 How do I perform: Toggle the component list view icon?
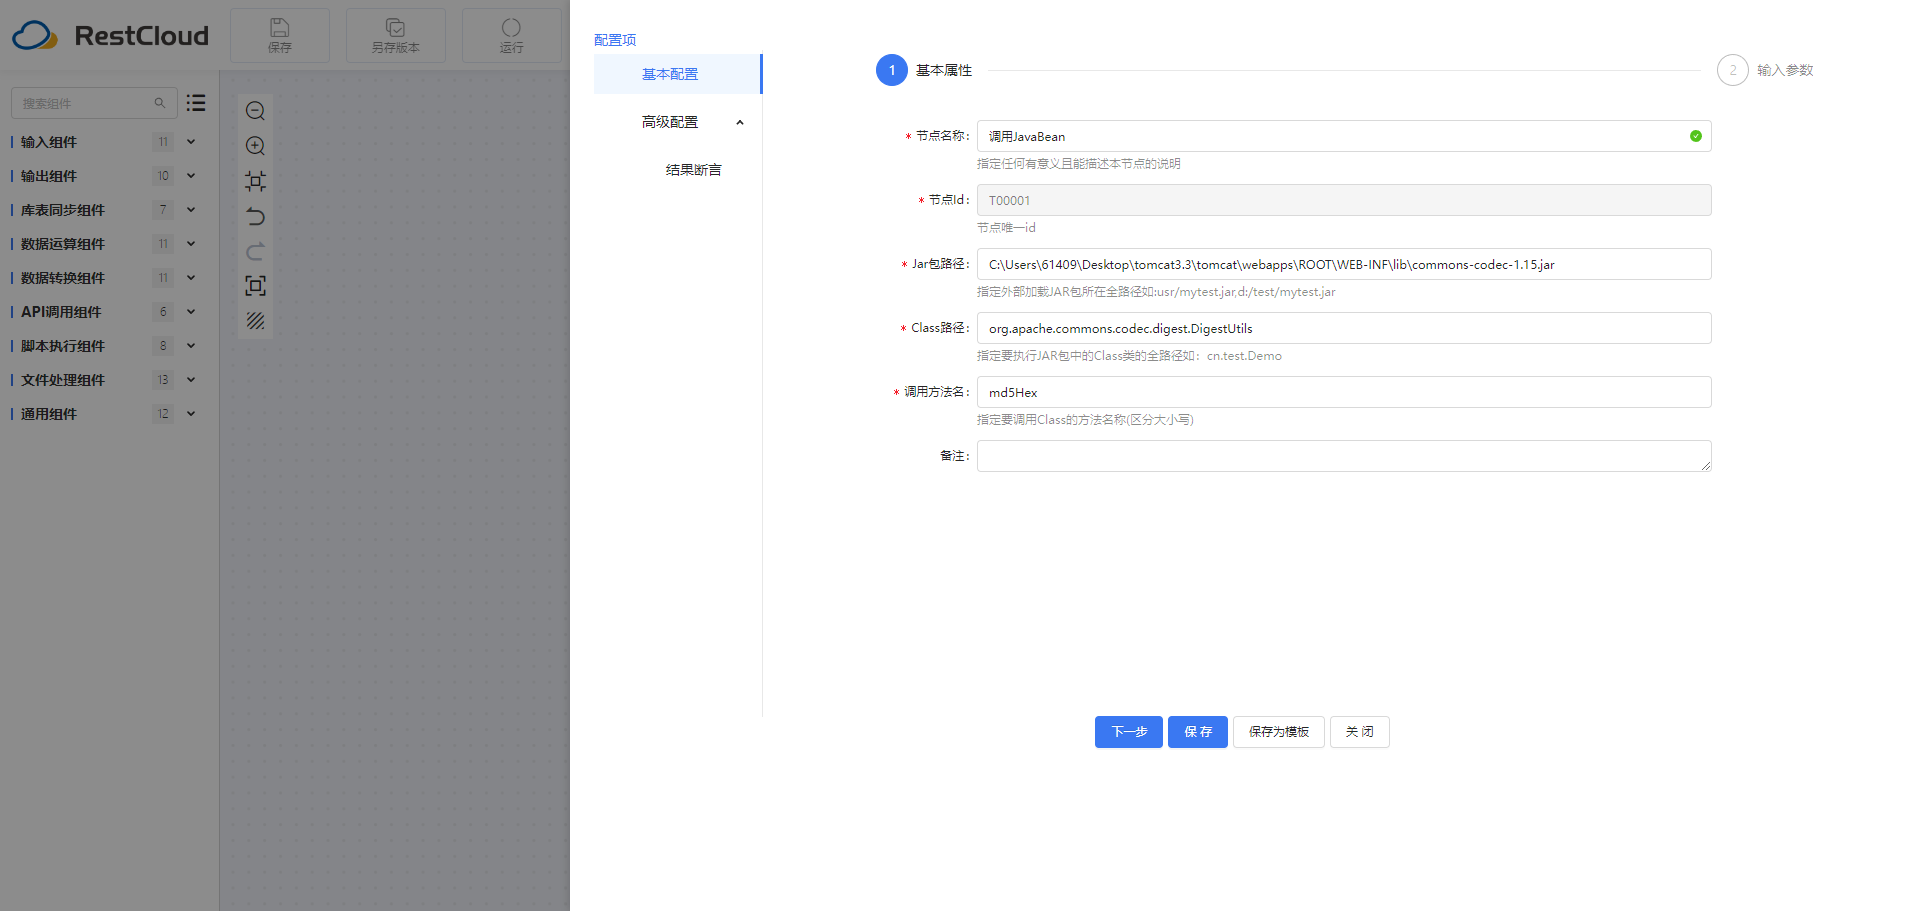pos(196,102)
